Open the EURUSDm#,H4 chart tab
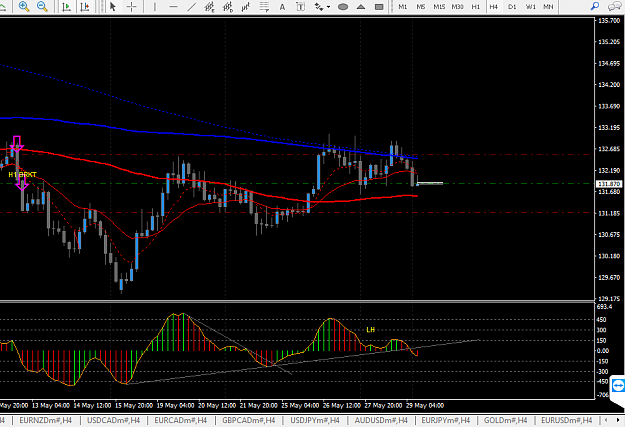 566,420
